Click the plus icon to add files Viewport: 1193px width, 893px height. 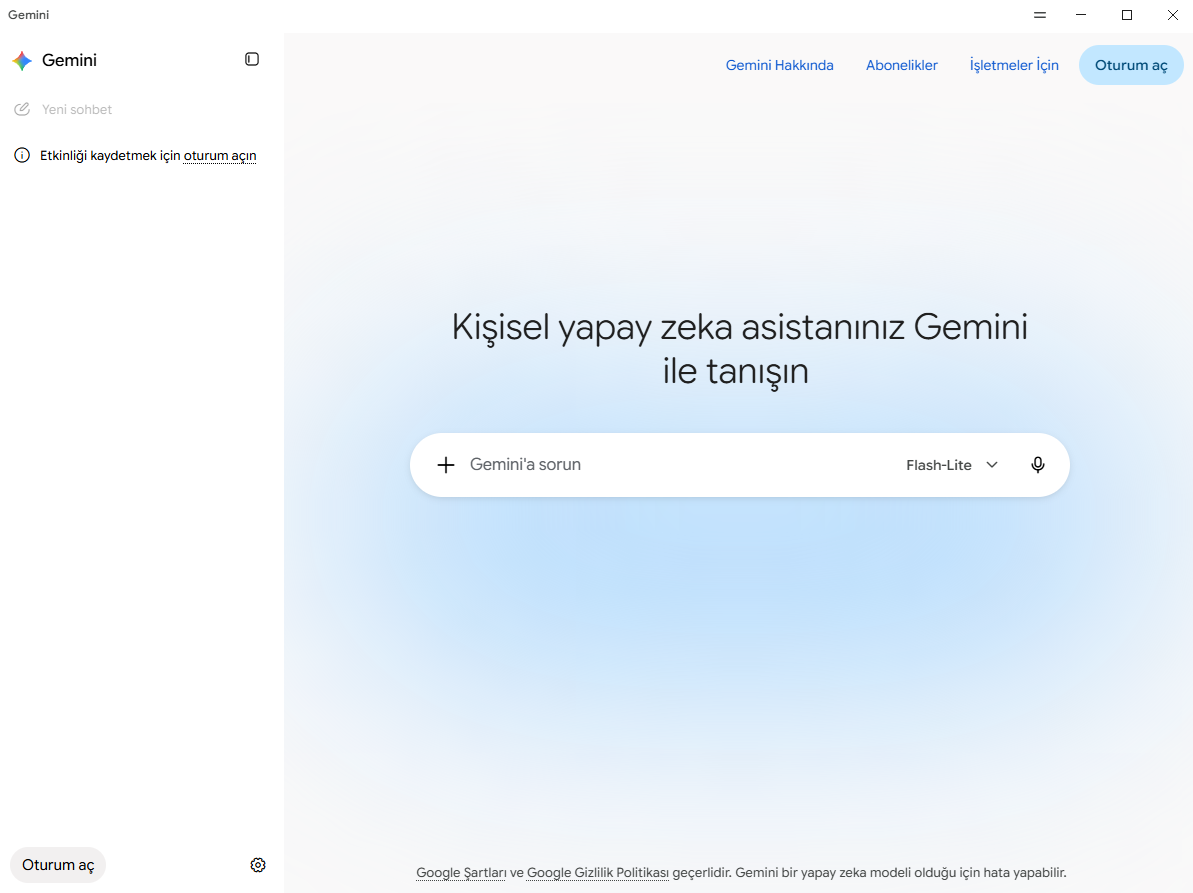click(x=446, y=465)
